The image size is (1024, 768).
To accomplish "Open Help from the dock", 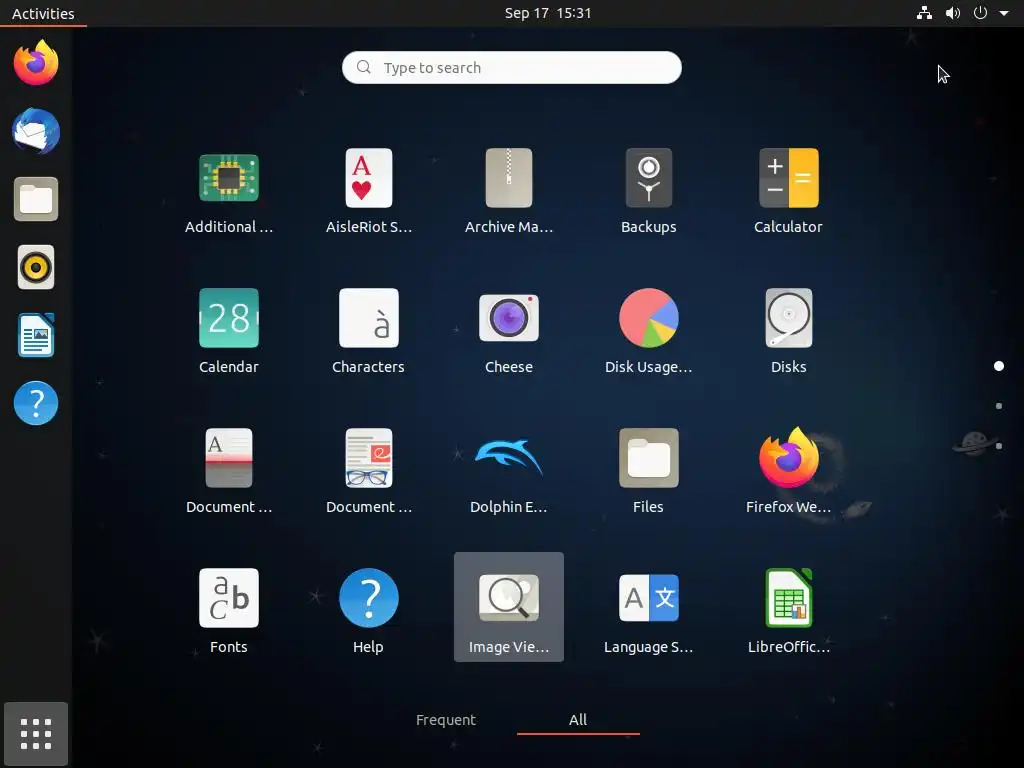I will click(36, 403).
